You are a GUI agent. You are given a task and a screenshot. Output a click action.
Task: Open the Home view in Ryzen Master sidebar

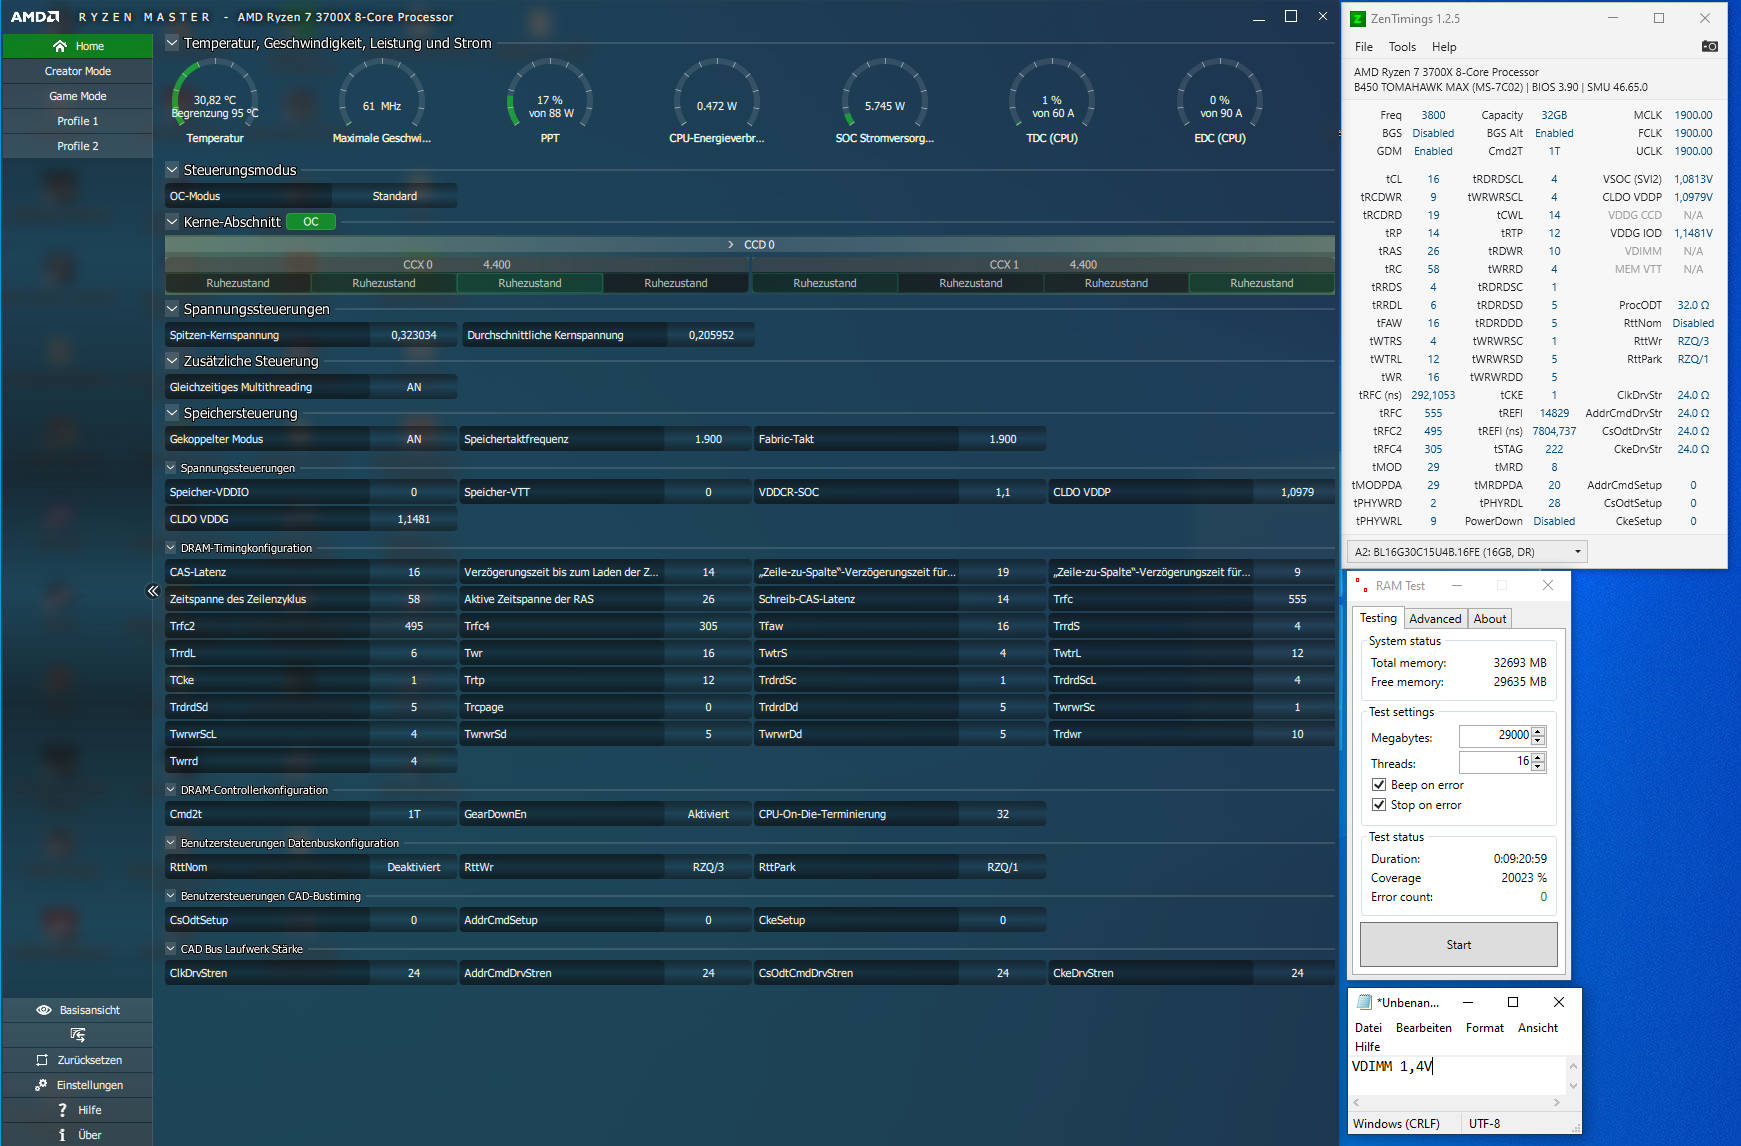tap(77, 46)
